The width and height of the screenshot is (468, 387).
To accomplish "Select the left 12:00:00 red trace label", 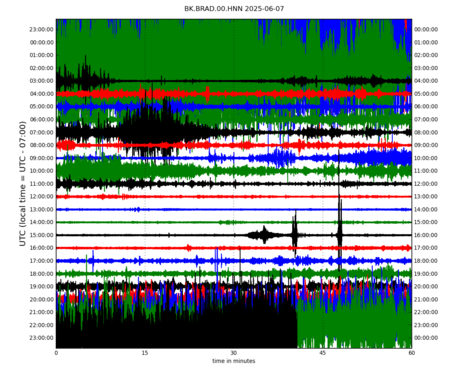I will coord(41,197).
